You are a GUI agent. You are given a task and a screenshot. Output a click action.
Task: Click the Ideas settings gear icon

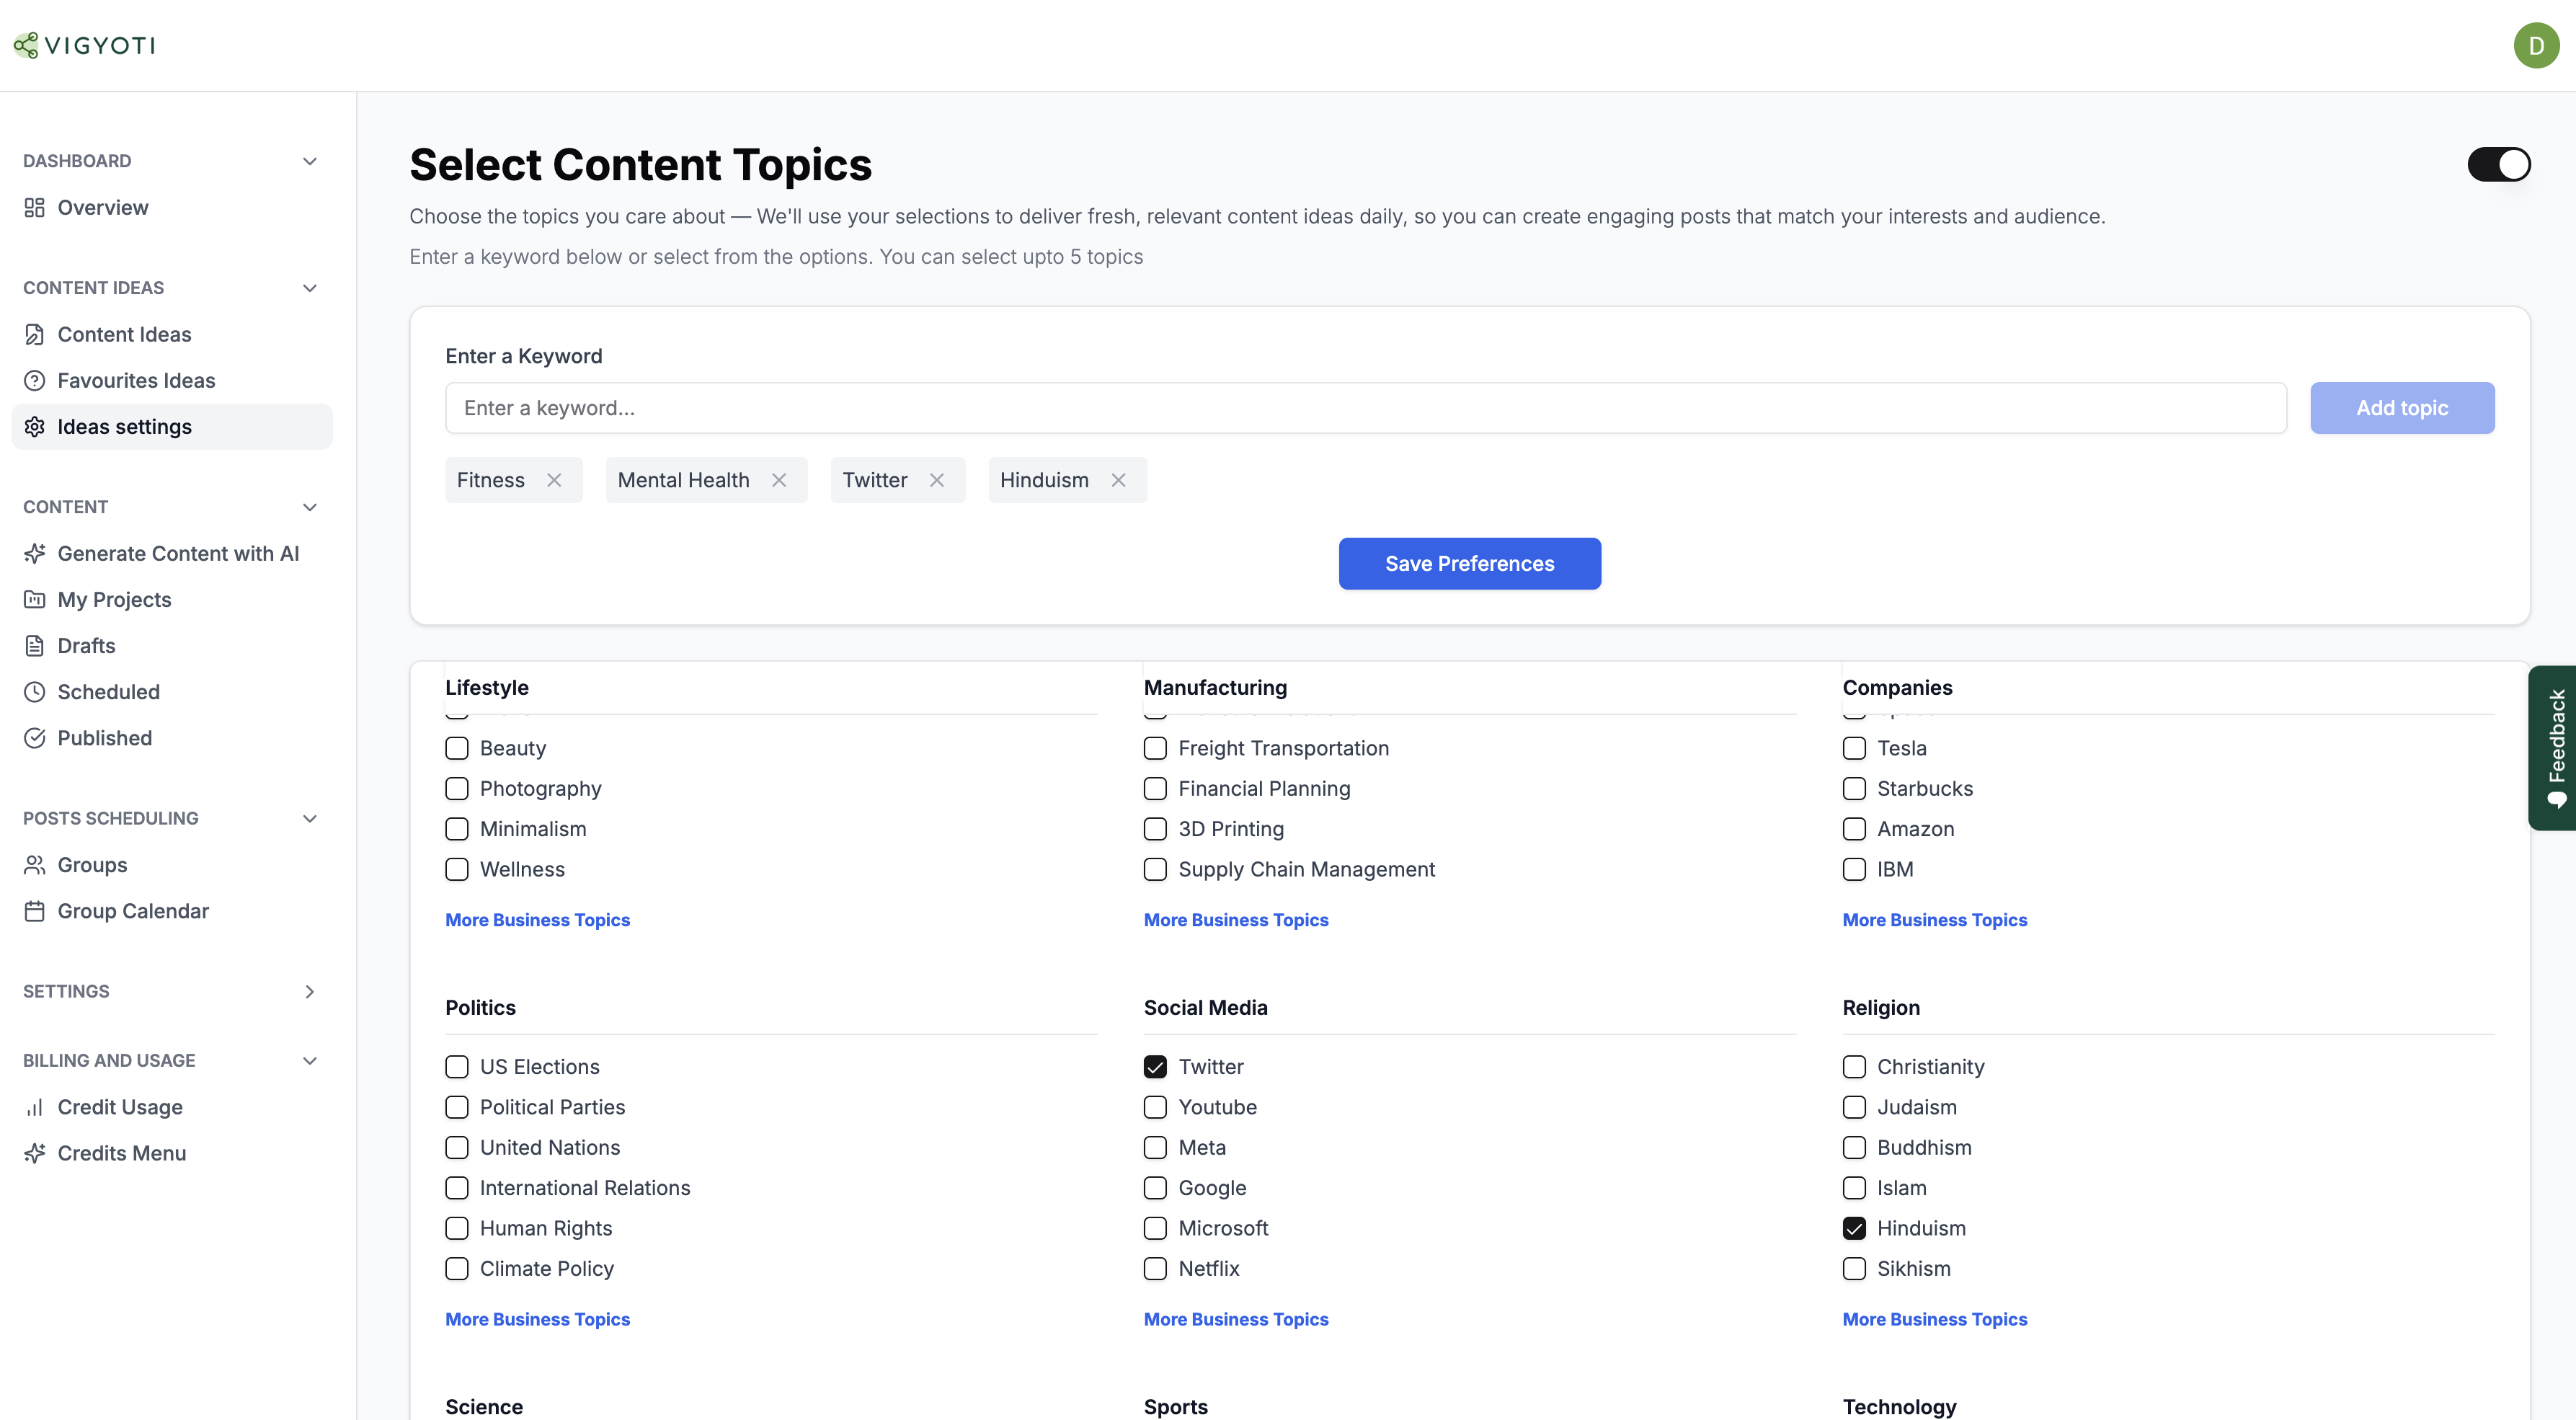tap(35, 426)
